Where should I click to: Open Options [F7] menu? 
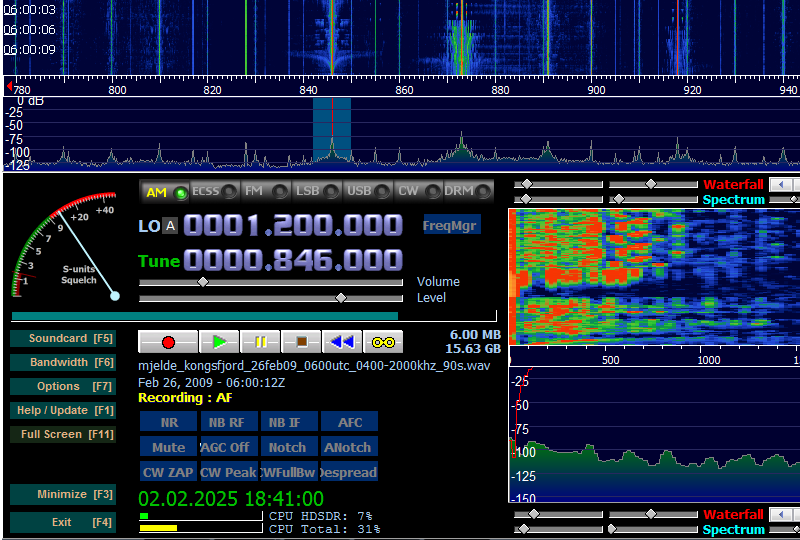tap(63, 386)
